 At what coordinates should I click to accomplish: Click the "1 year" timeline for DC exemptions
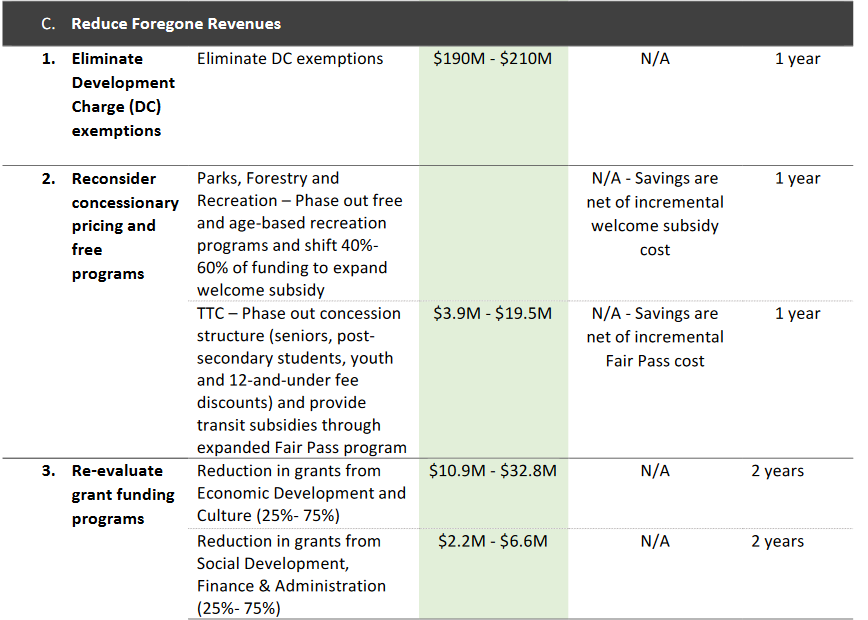point(797,59)
